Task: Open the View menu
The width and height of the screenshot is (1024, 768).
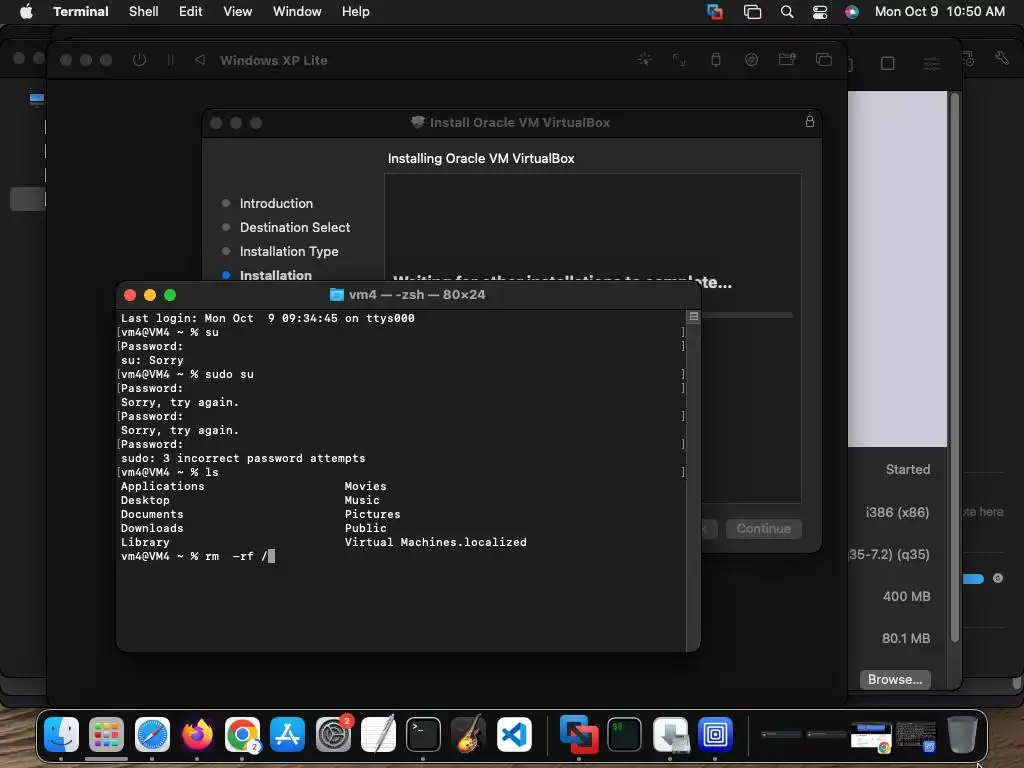Action: point(238,12)
